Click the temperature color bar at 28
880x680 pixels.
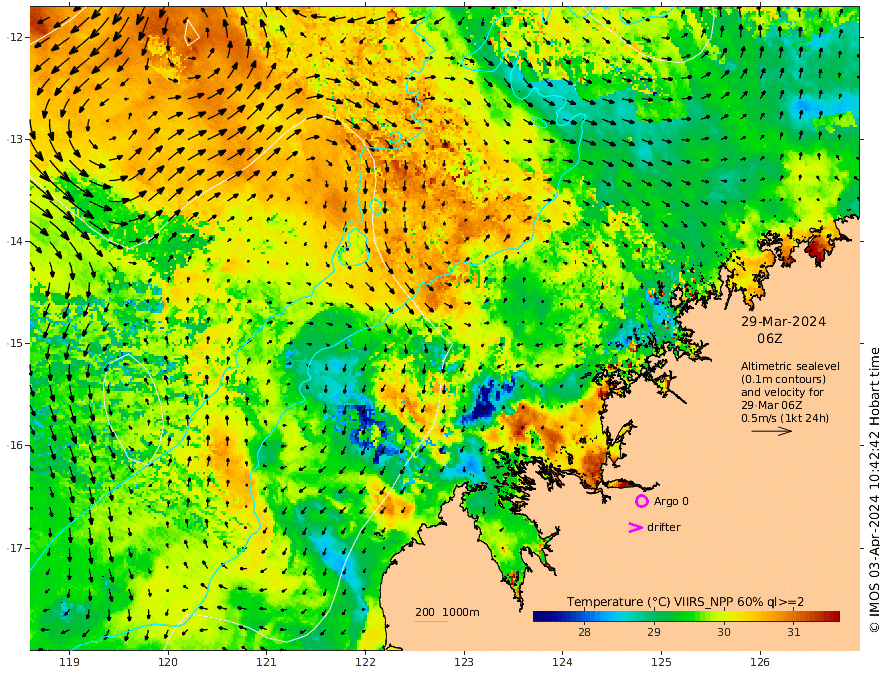point(584,617)
